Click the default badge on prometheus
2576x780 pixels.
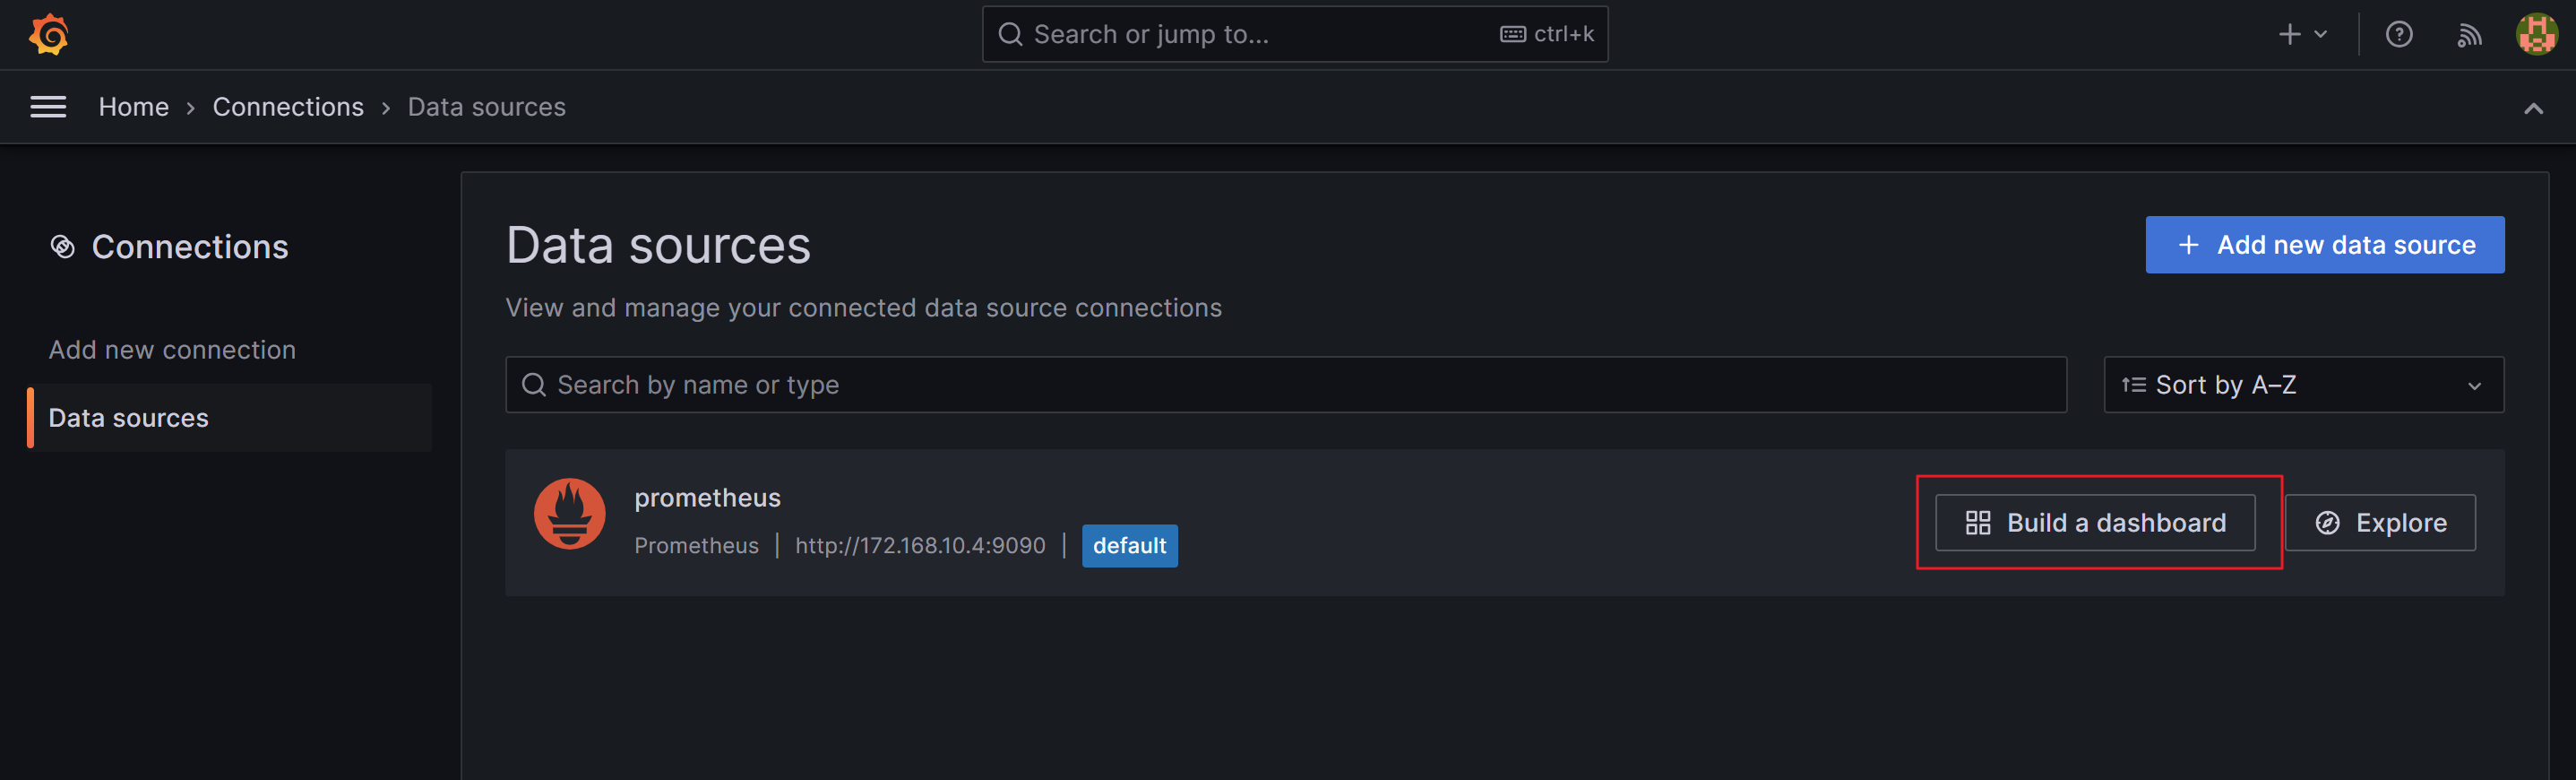coord(1129,546)
